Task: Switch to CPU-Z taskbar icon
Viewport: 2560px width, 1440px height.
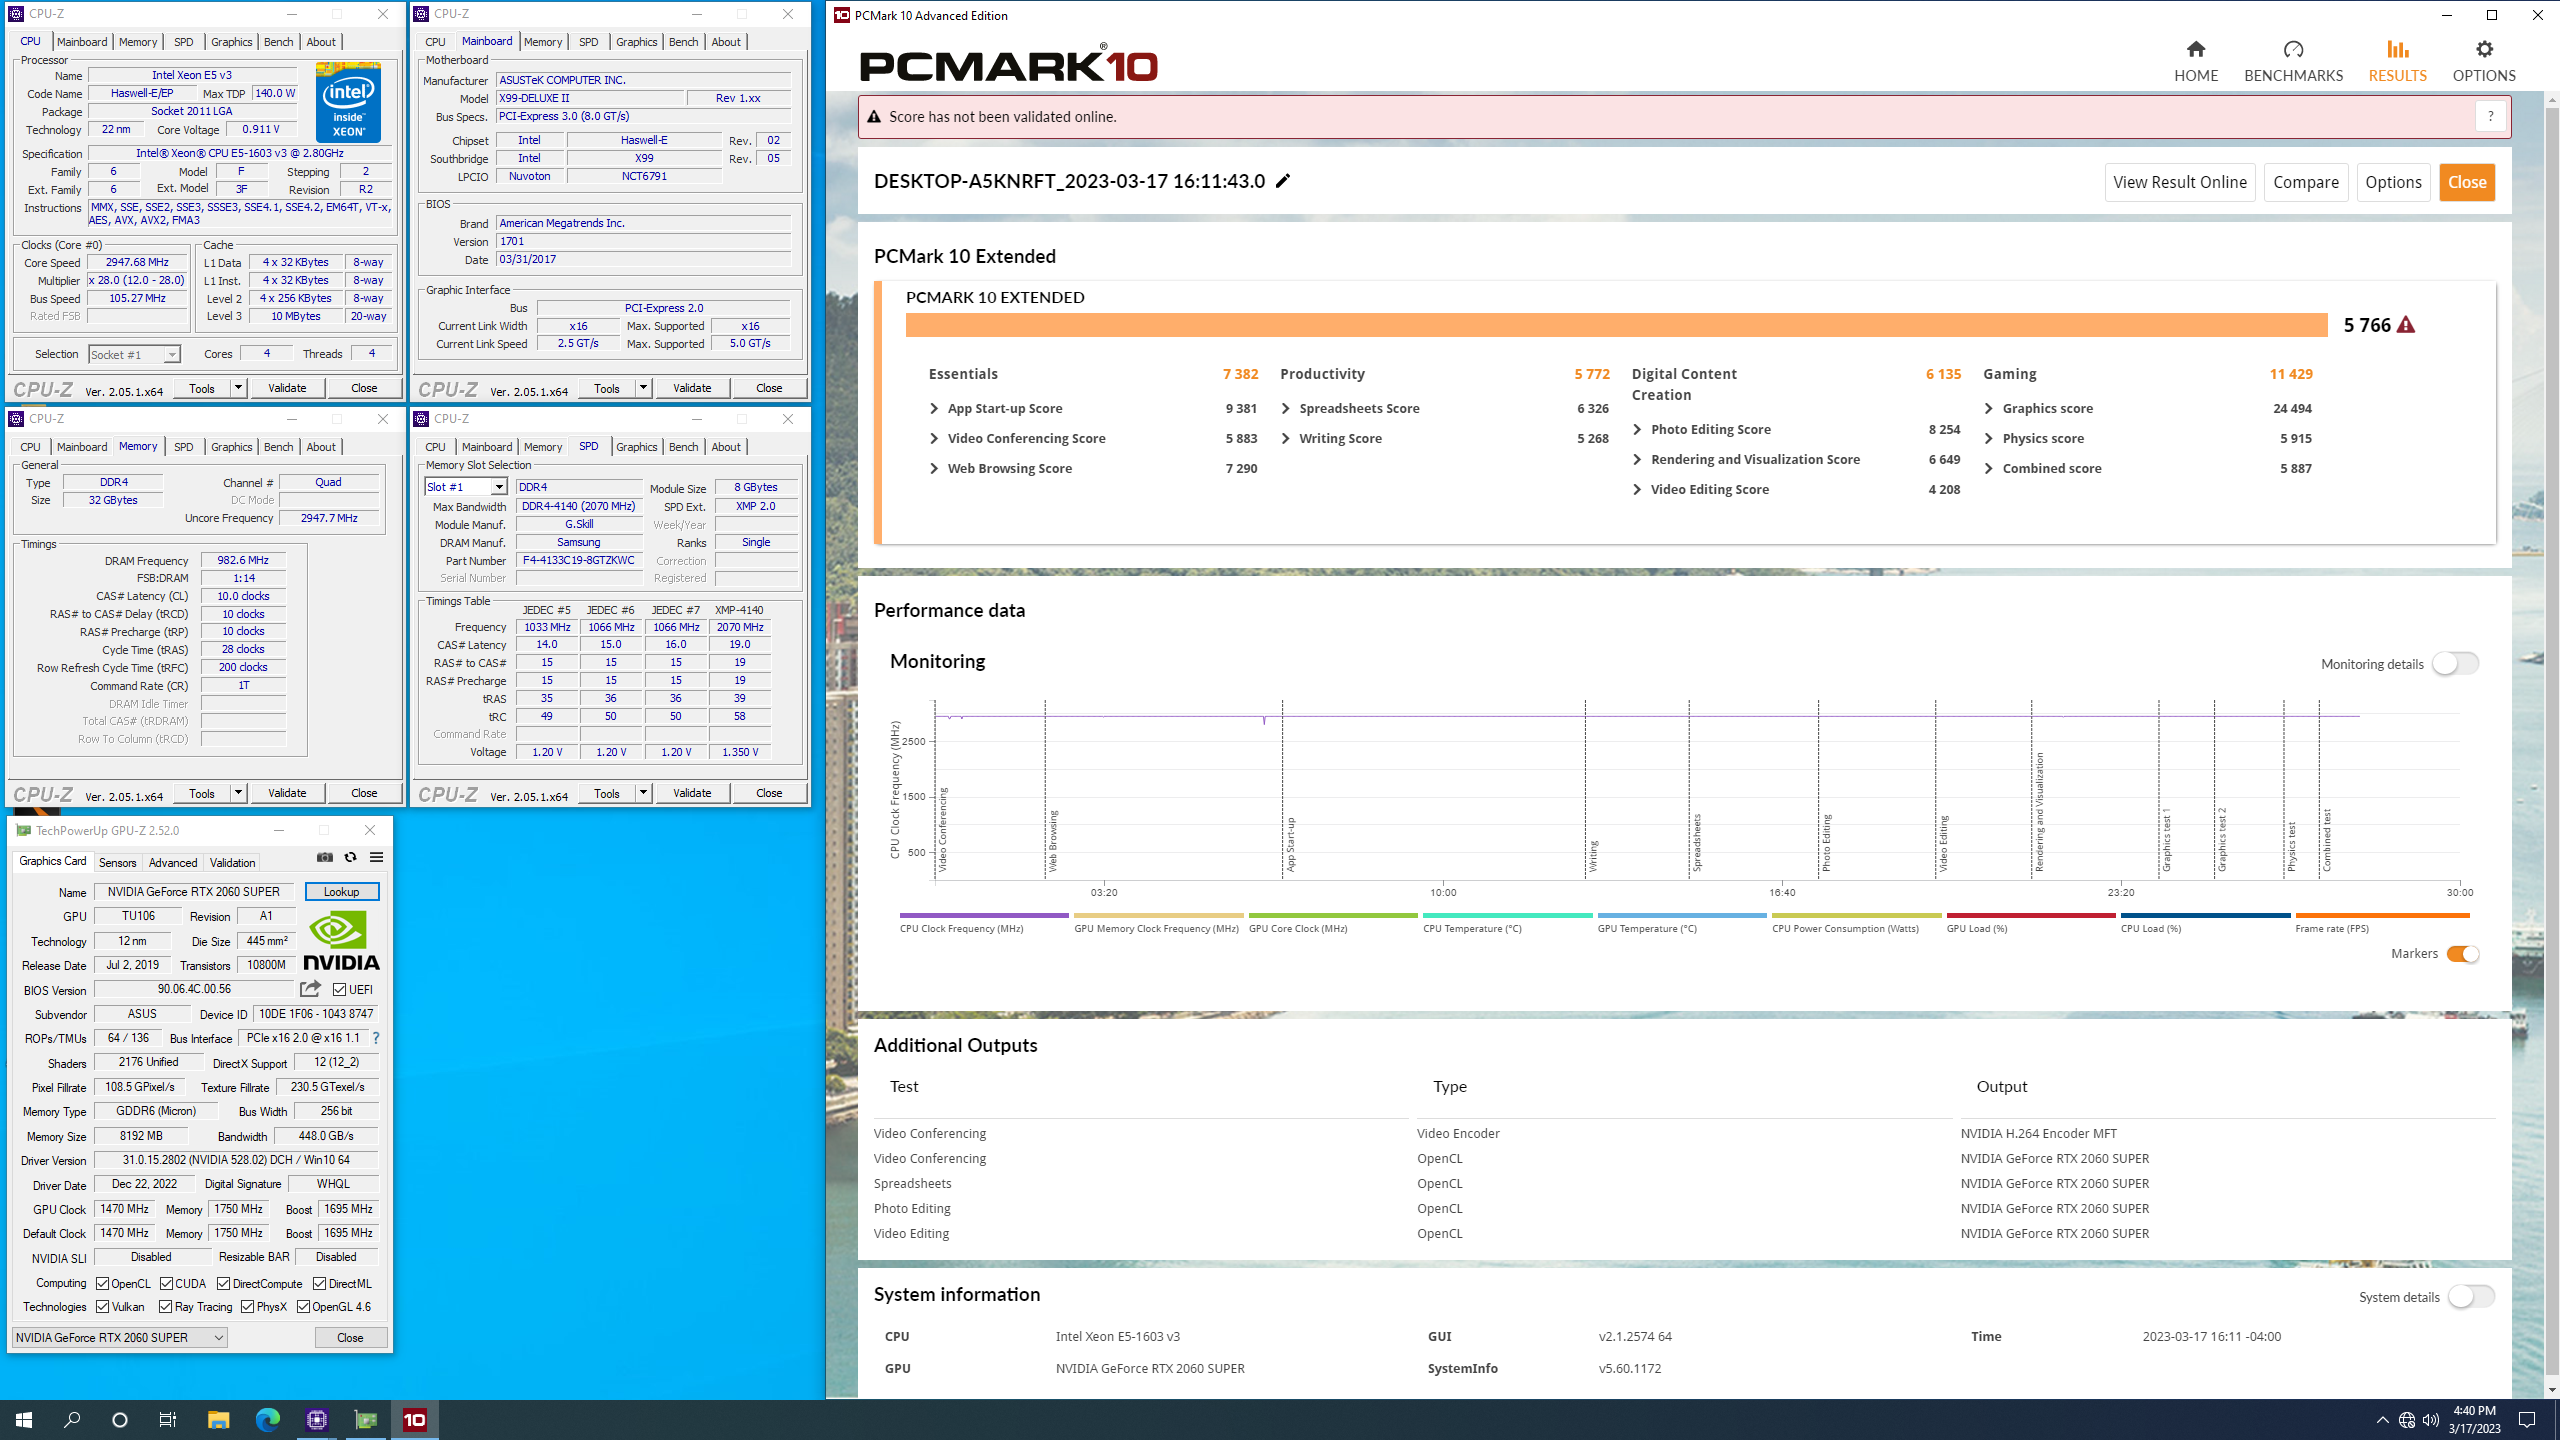Action: [316, 1419]
